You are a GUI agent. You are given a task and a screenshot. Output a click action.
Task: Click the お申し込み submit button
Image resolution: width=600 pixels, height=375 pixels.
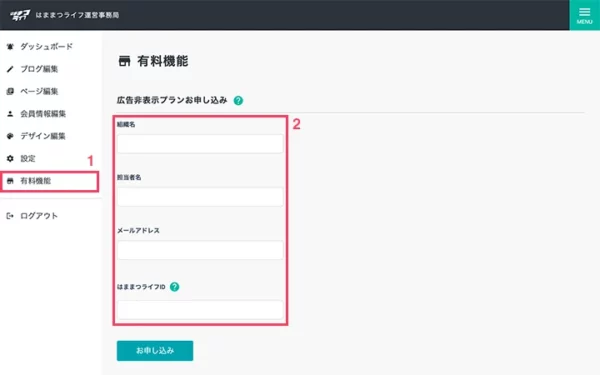pos(155,351)
